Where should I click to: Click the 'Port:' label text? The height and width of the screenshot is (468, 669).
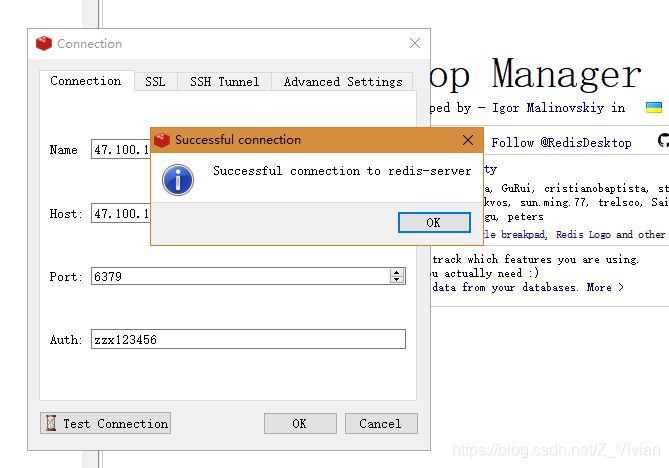pyautogui.click(x=65, y=277)
